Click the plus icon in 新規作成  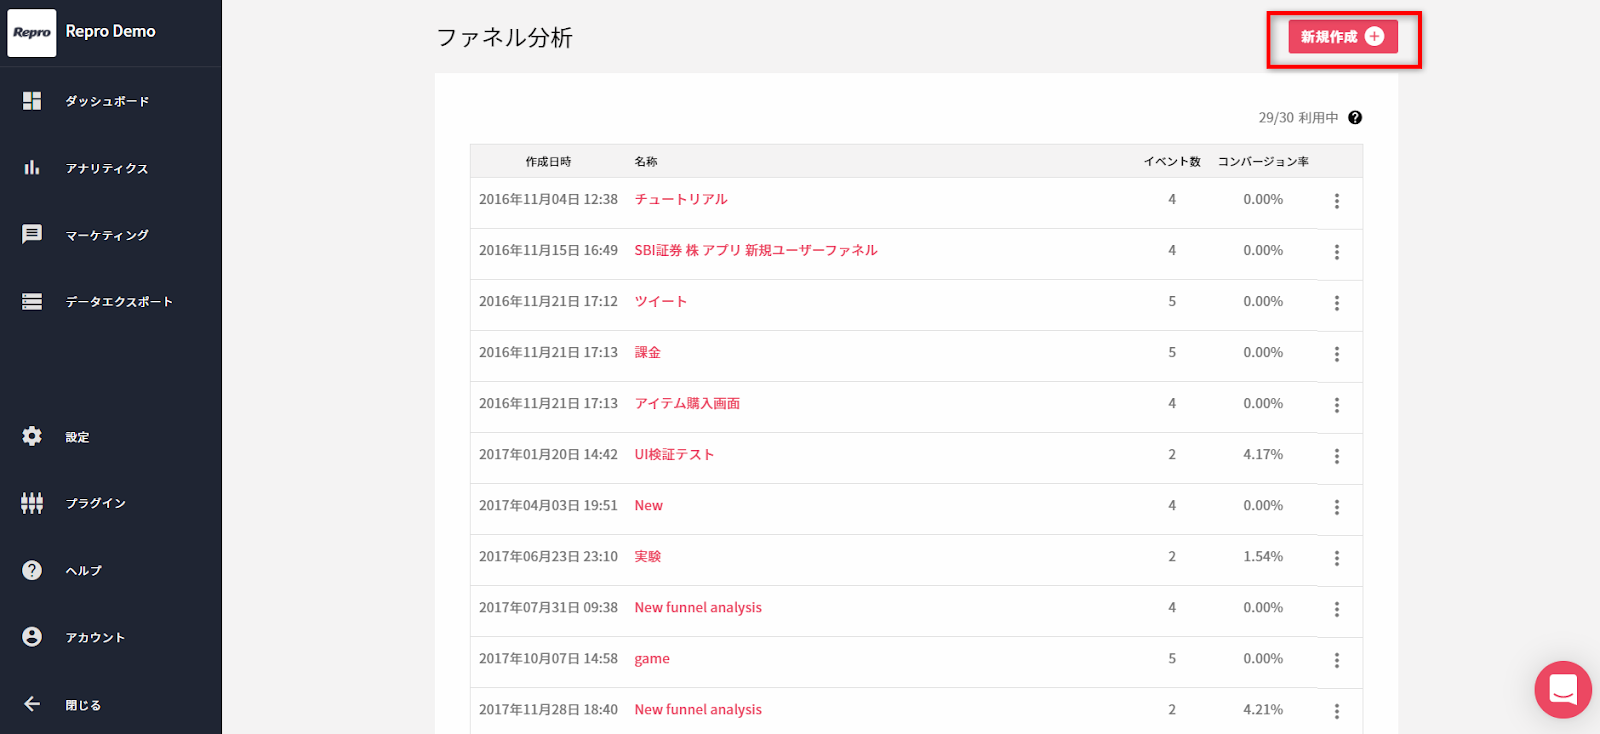tap(1375, 36)
